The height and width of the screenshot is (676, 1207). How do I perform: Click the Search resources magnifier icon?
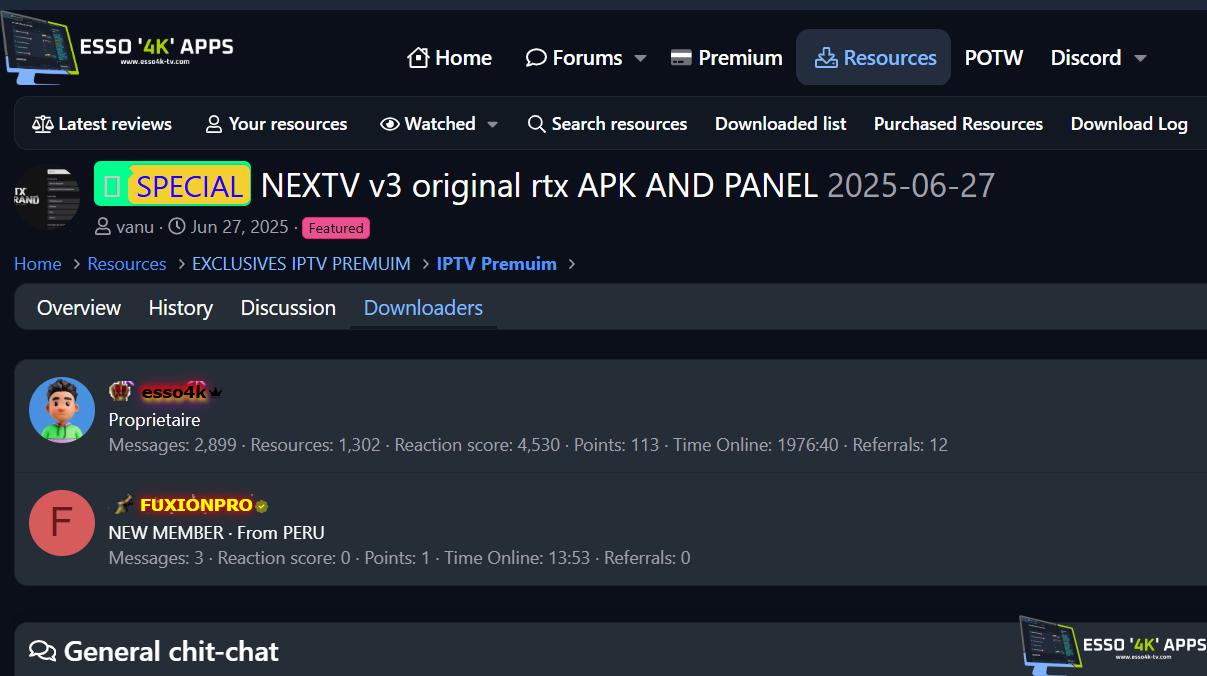click(537, 124)
